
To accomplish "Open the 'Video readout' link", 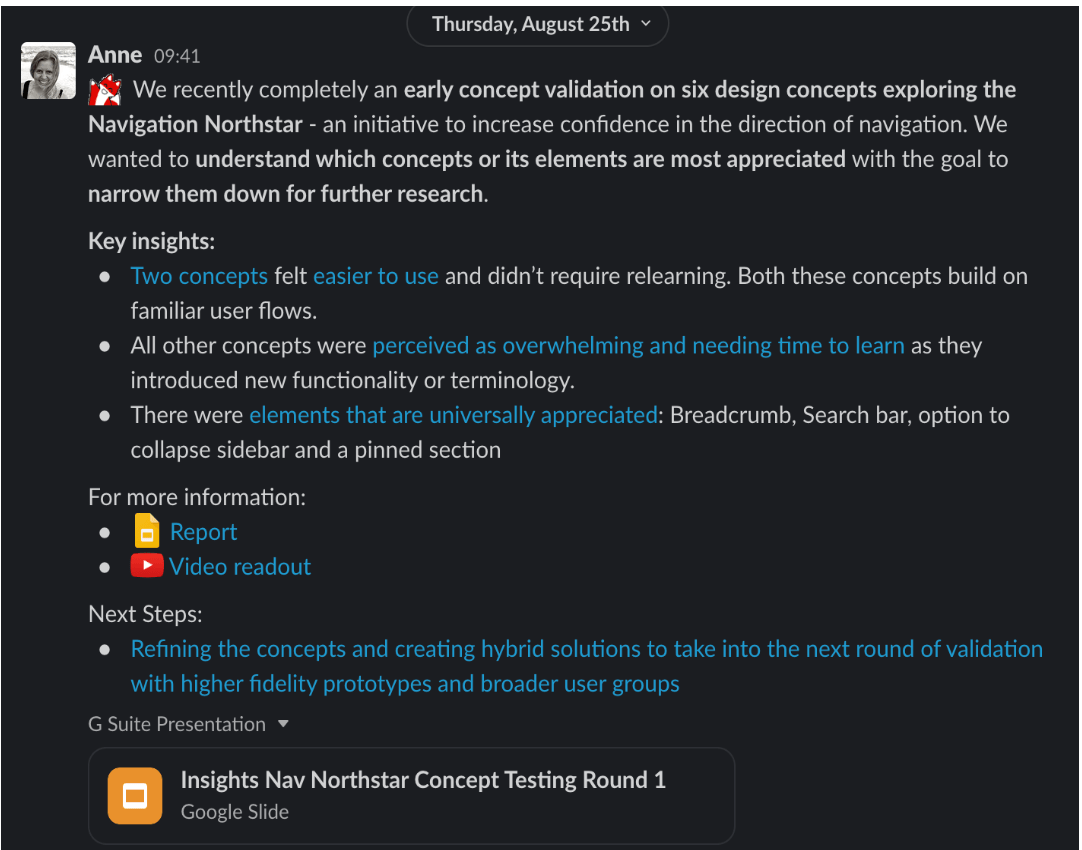I will coord(239,566).
